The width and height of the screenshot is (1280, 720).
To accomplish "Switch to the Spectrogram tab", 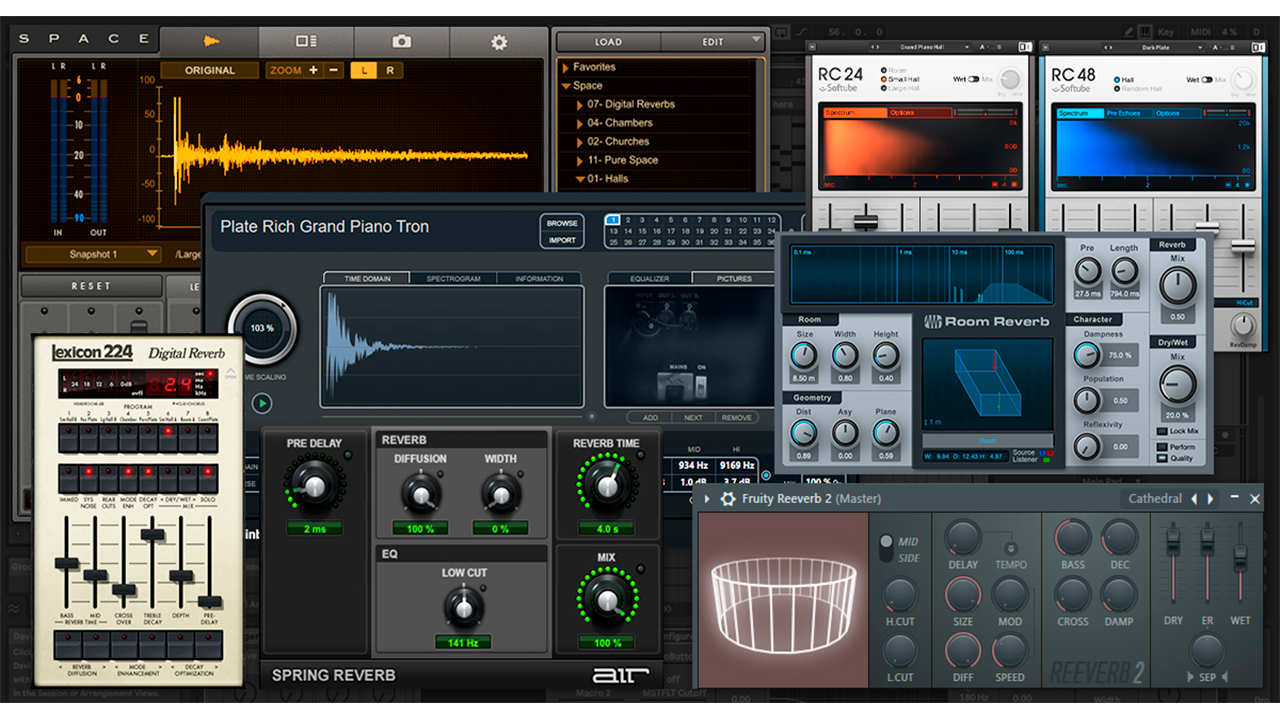I will coord(453,279).
